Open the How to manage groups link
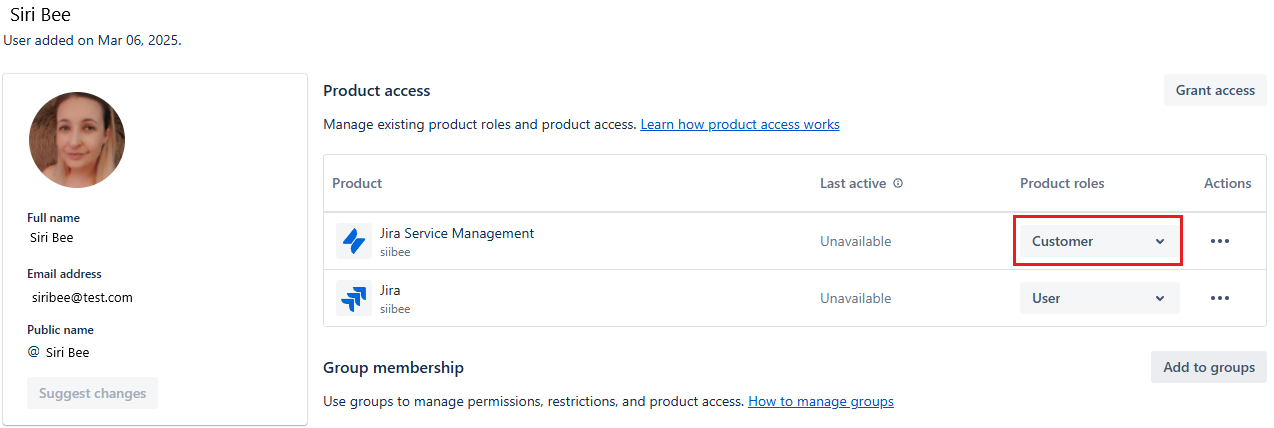 tap(821, 401)
